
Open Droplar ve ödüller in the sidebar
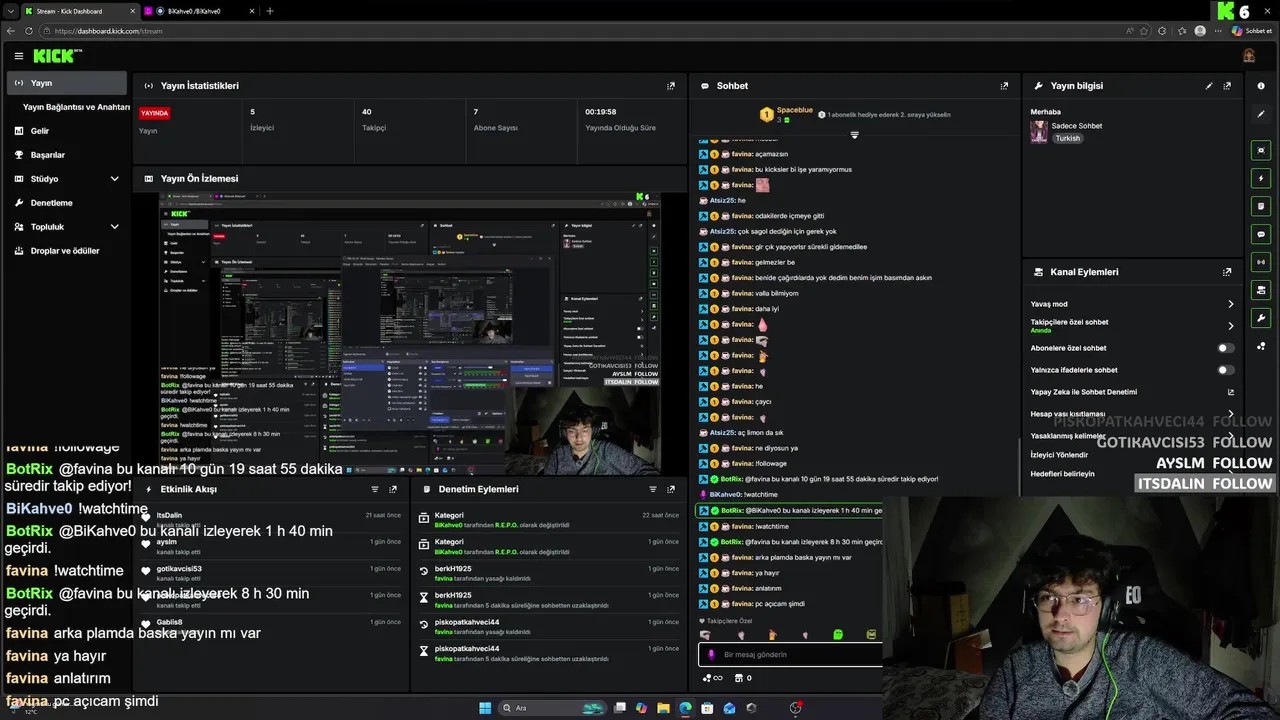[x=65, y=251]
